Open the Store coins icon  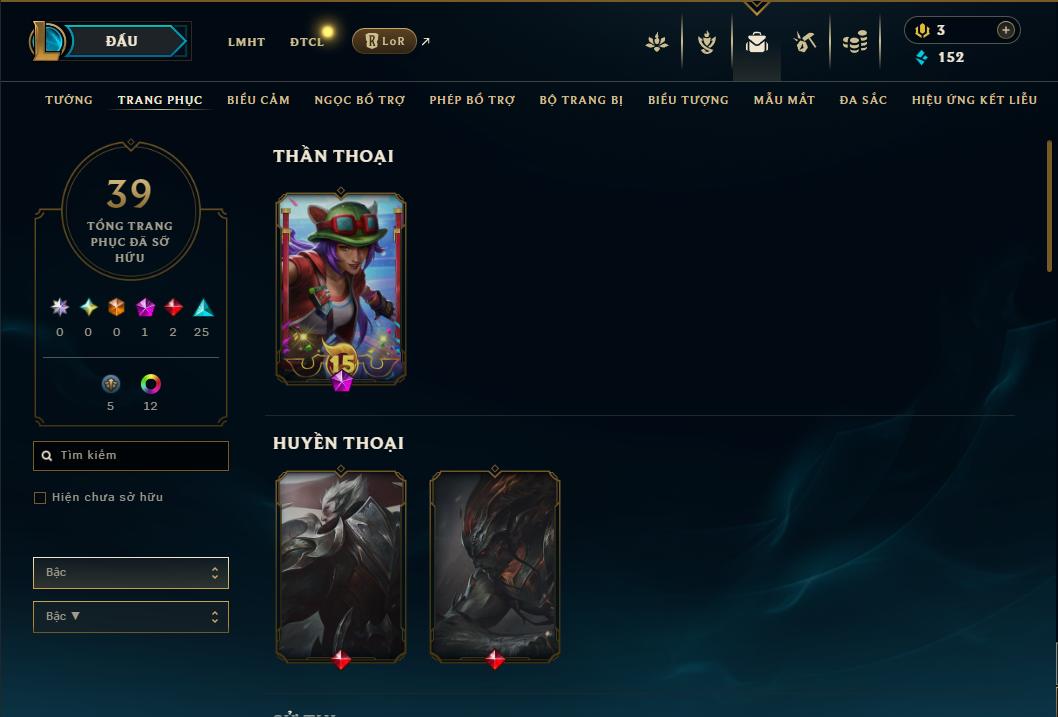(855, 43)
